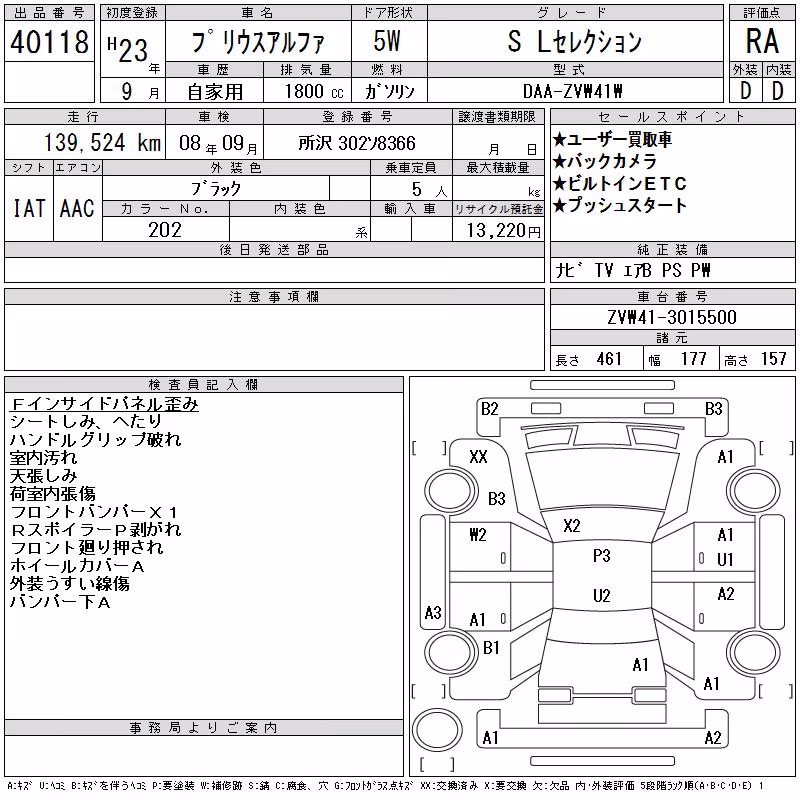Screen dimensions: 800x800
Task: Click the note ハンドルグリップ破れ
Action: pos(95,440)
